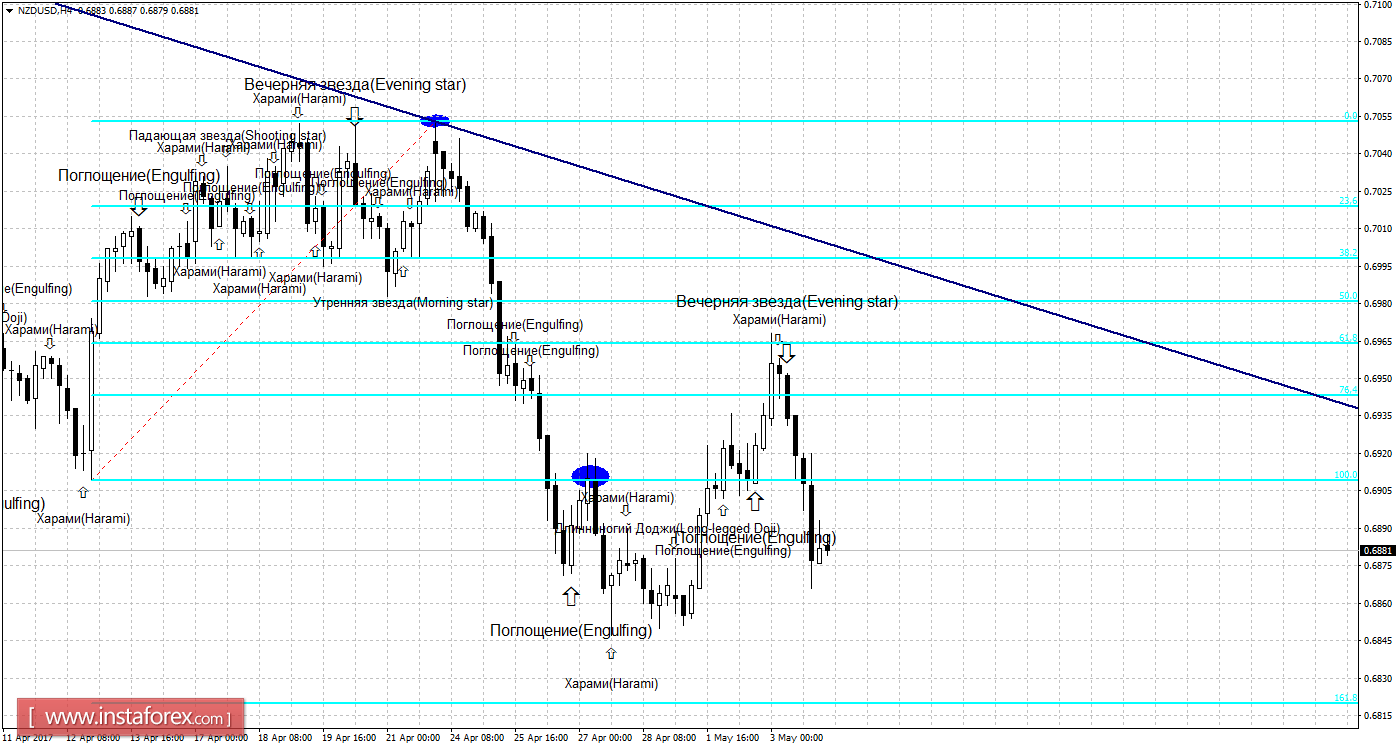The height and width of the screenshot is (749, 1398).
Task: Click the Fibonacci 23.6 level label
Action: (1348, 201)
